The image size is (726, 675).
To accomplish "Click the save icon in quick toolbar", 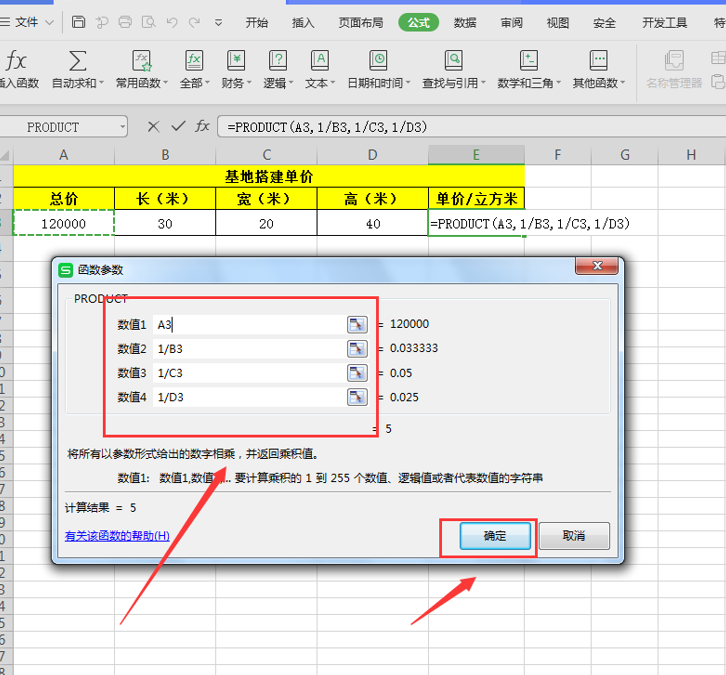I will click(x=78, y=22).
